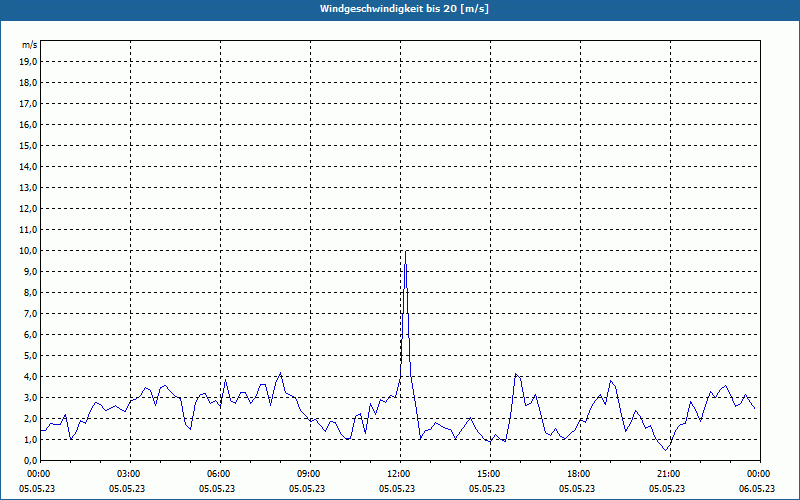
Task: Select the '6,0' y-axis label
Action: pos(30,335)
